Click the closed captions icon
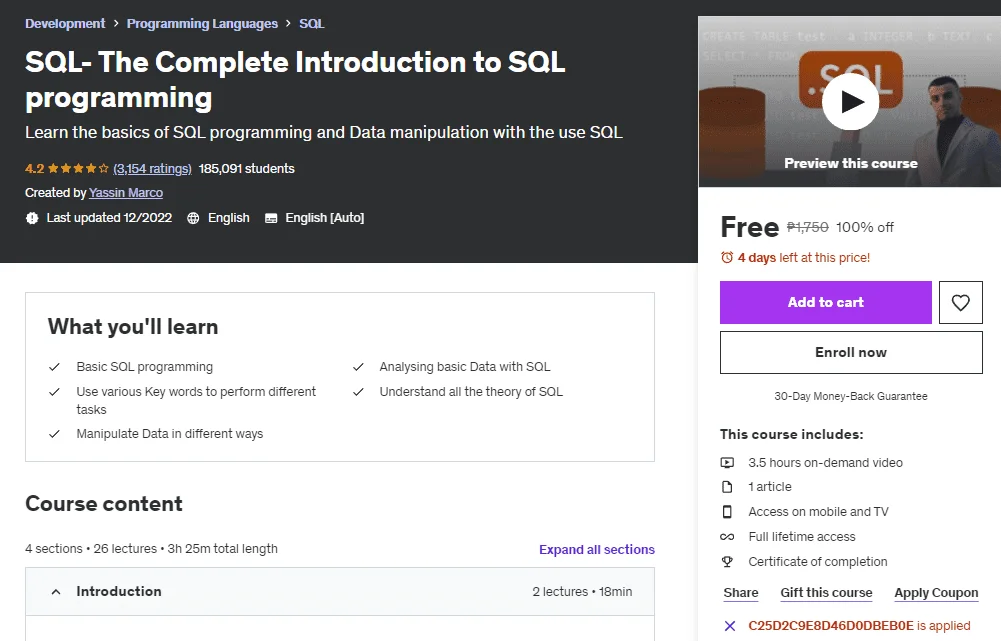Viewport: 1001px width, 641px height. 271,218
